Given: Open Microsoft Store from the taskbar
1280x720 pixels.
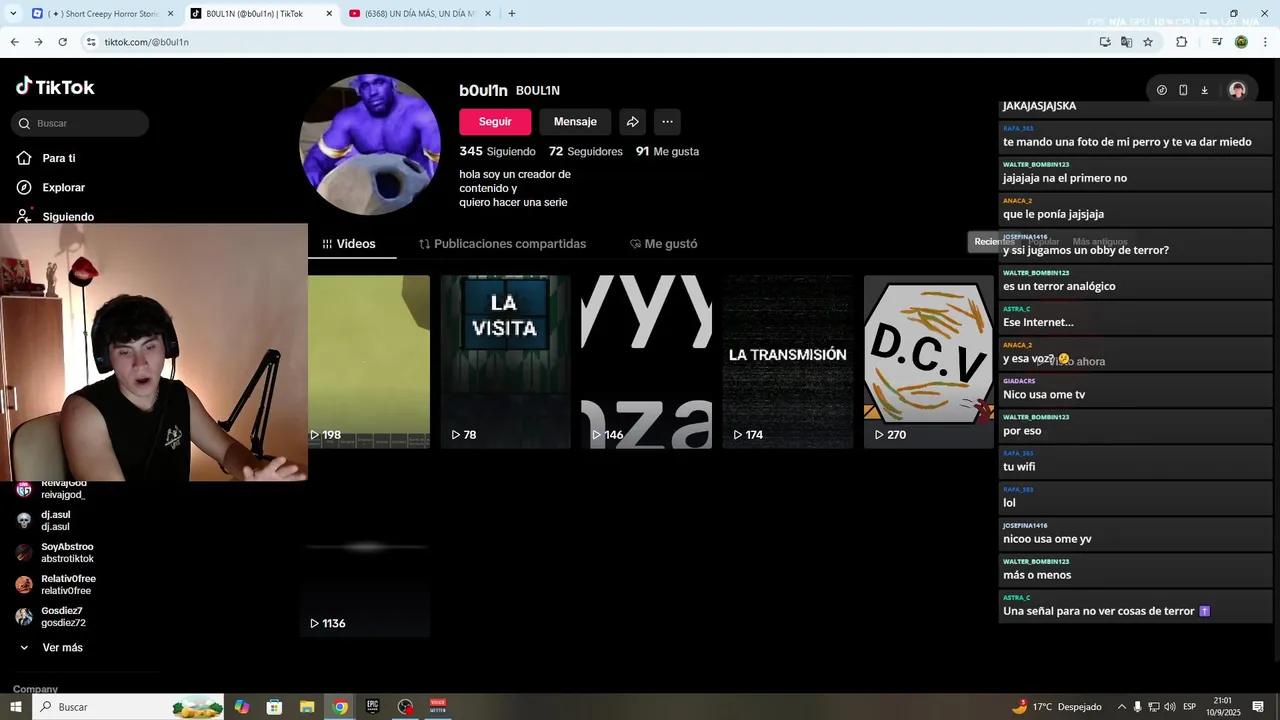Looking at the screenshot, I should click(x=274, y=707).
